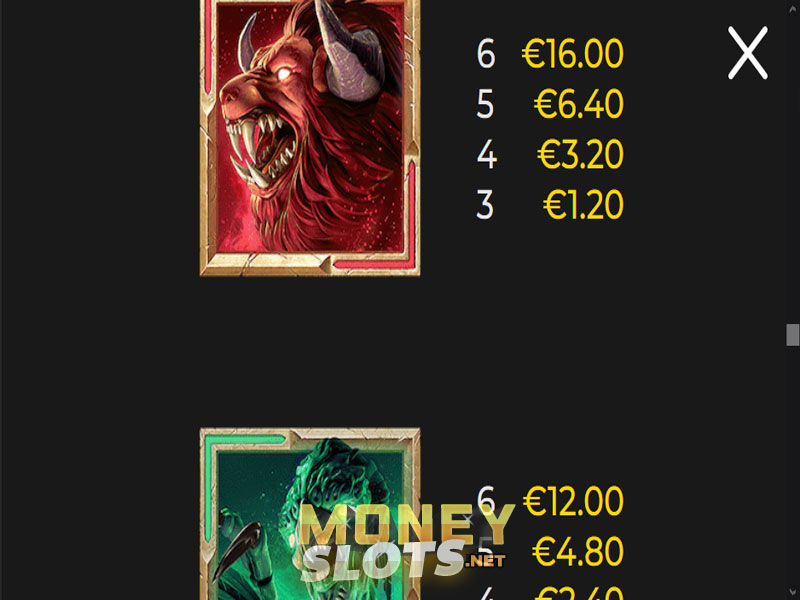Select the €3.20 payout value
The image size is (800, 600).
coord(581,155)
